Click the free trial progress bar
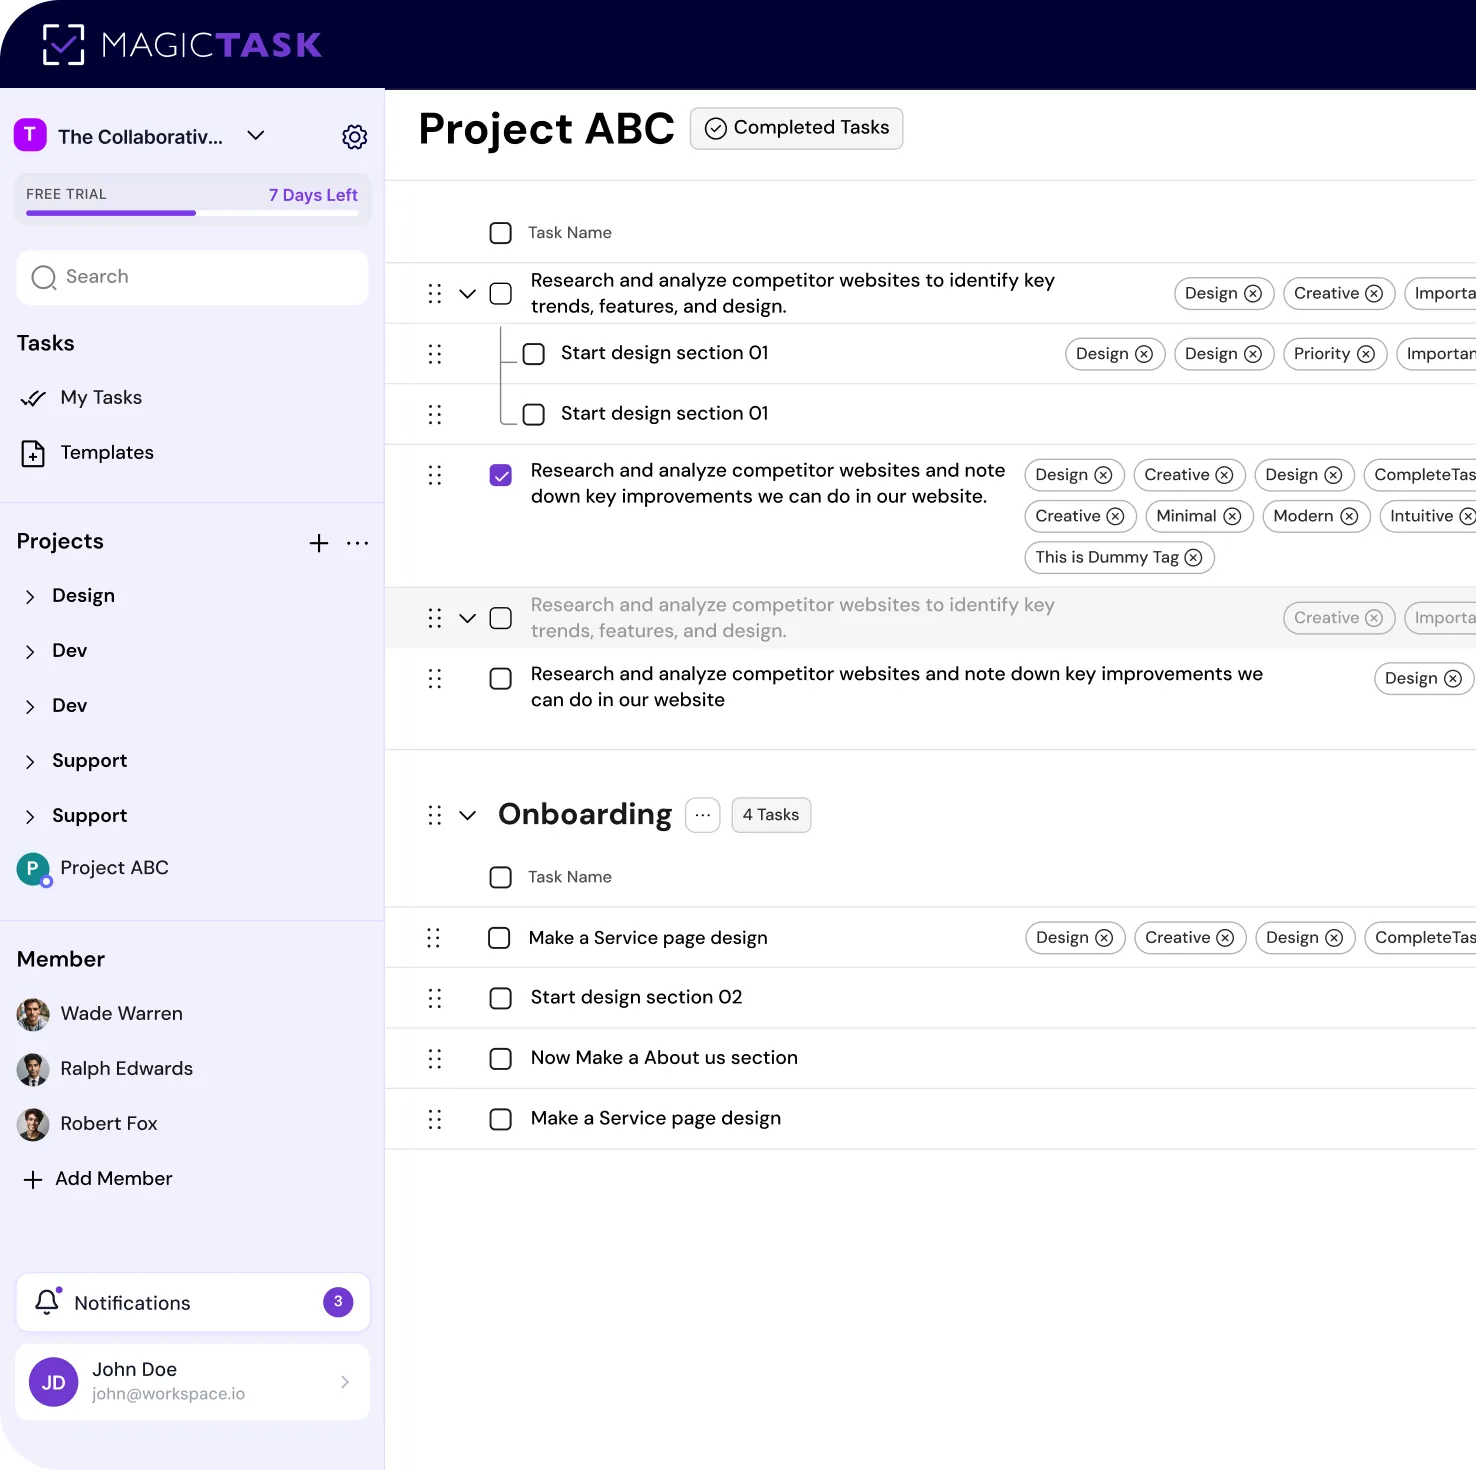The image size is (1476, 1470). tap(192, 213)
